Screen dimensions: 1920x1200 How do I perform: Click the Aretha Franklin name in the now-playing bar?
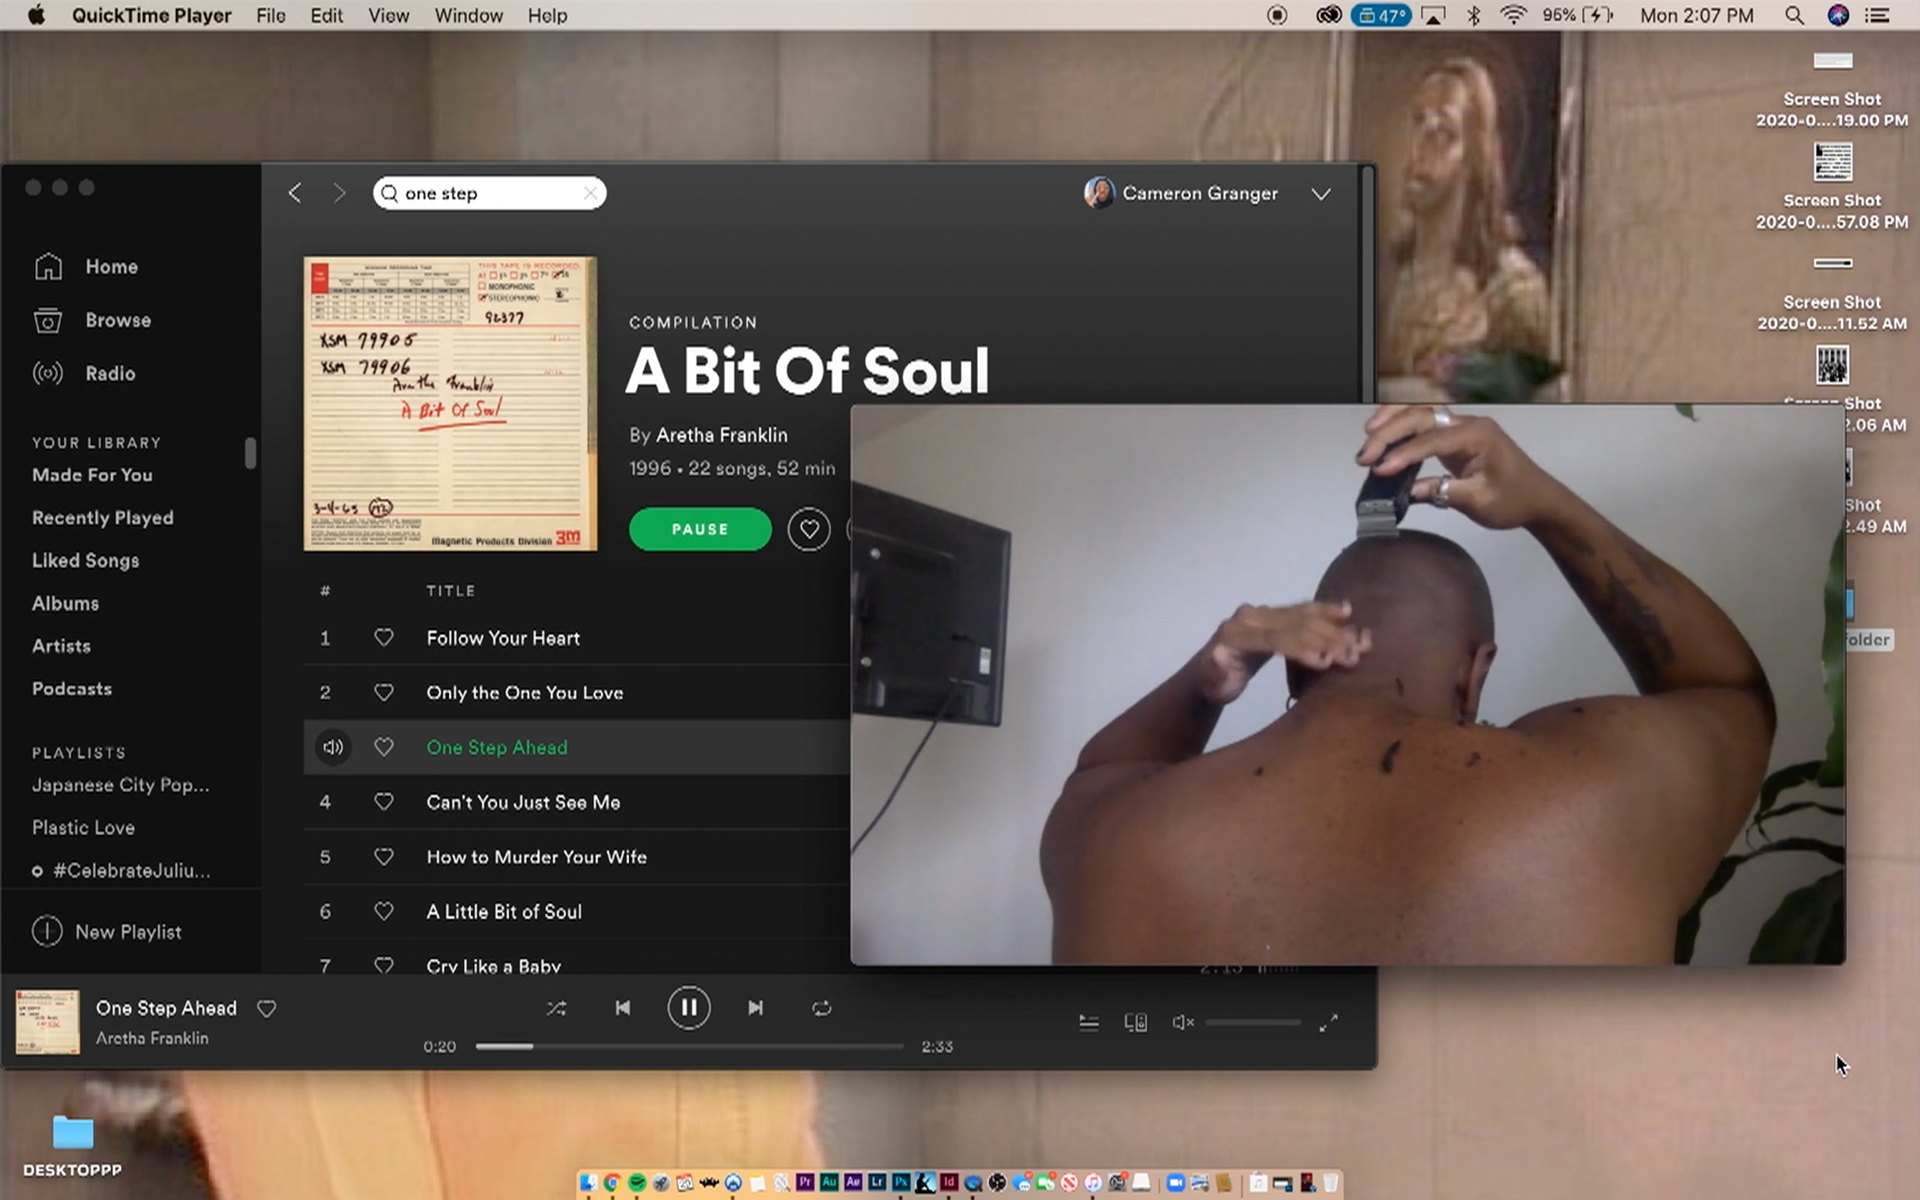152,1038
